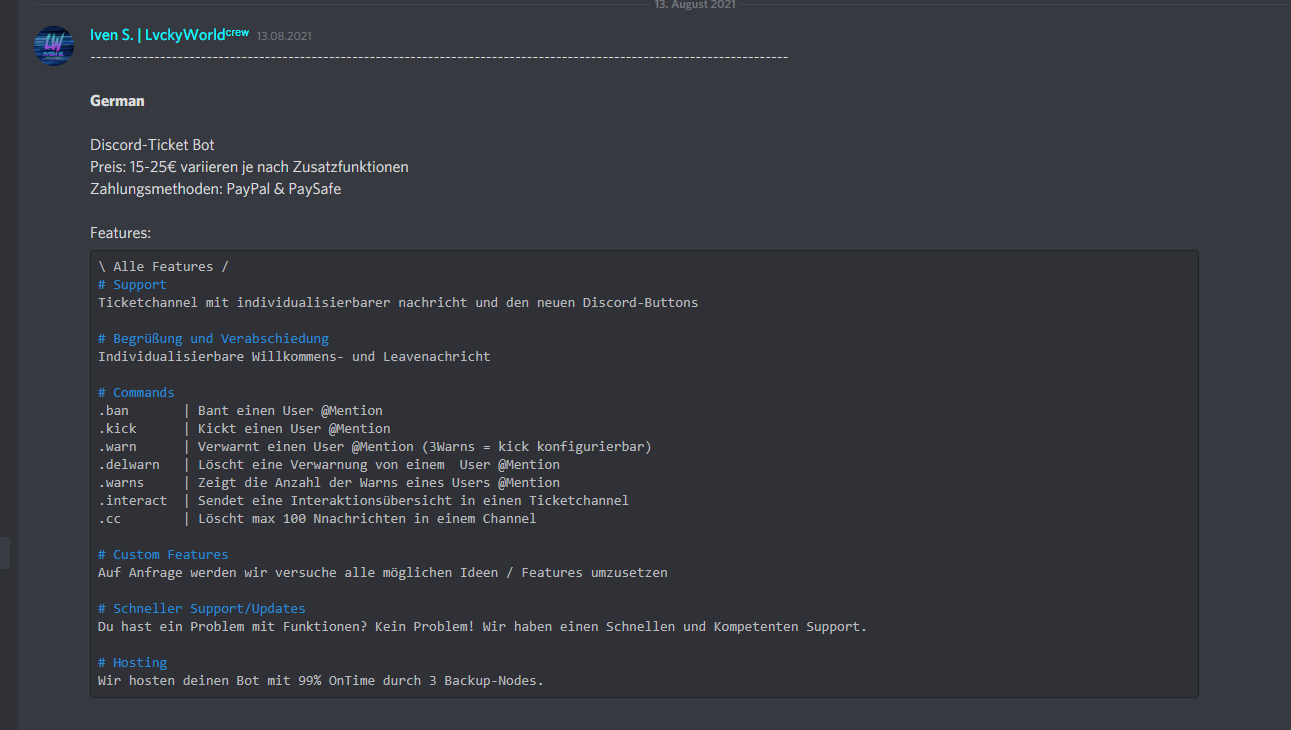Click the Features: label above code block

[x=120, y=233]
